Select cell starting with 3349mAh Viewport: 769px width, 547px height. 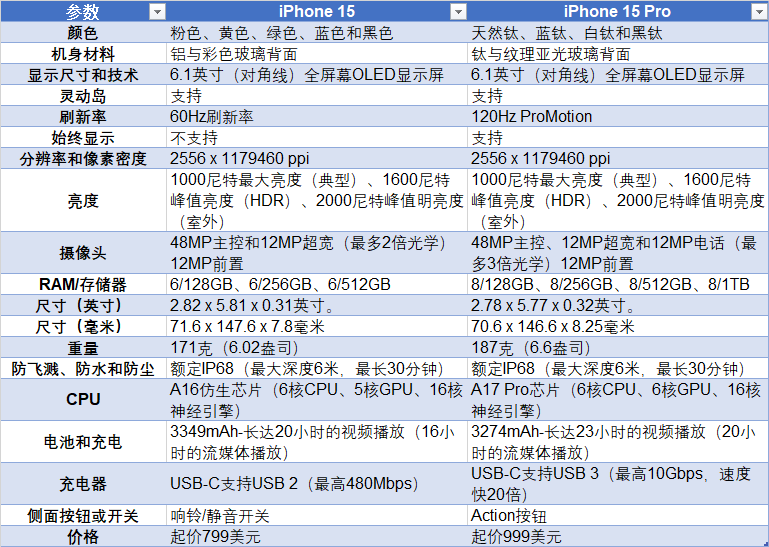pyautogui.click(x=317, y=442)
